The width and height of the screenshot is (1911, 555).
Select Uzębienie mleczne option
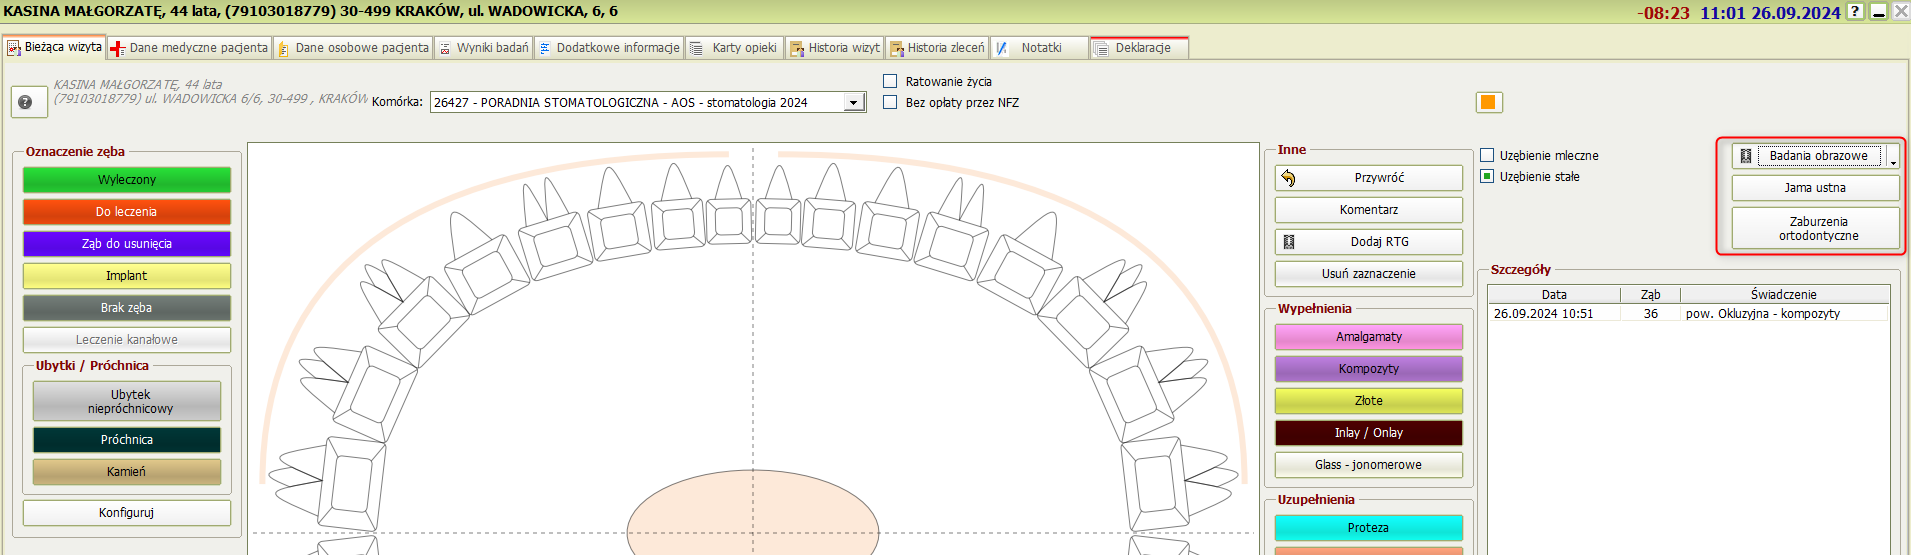pos(1487,155)
